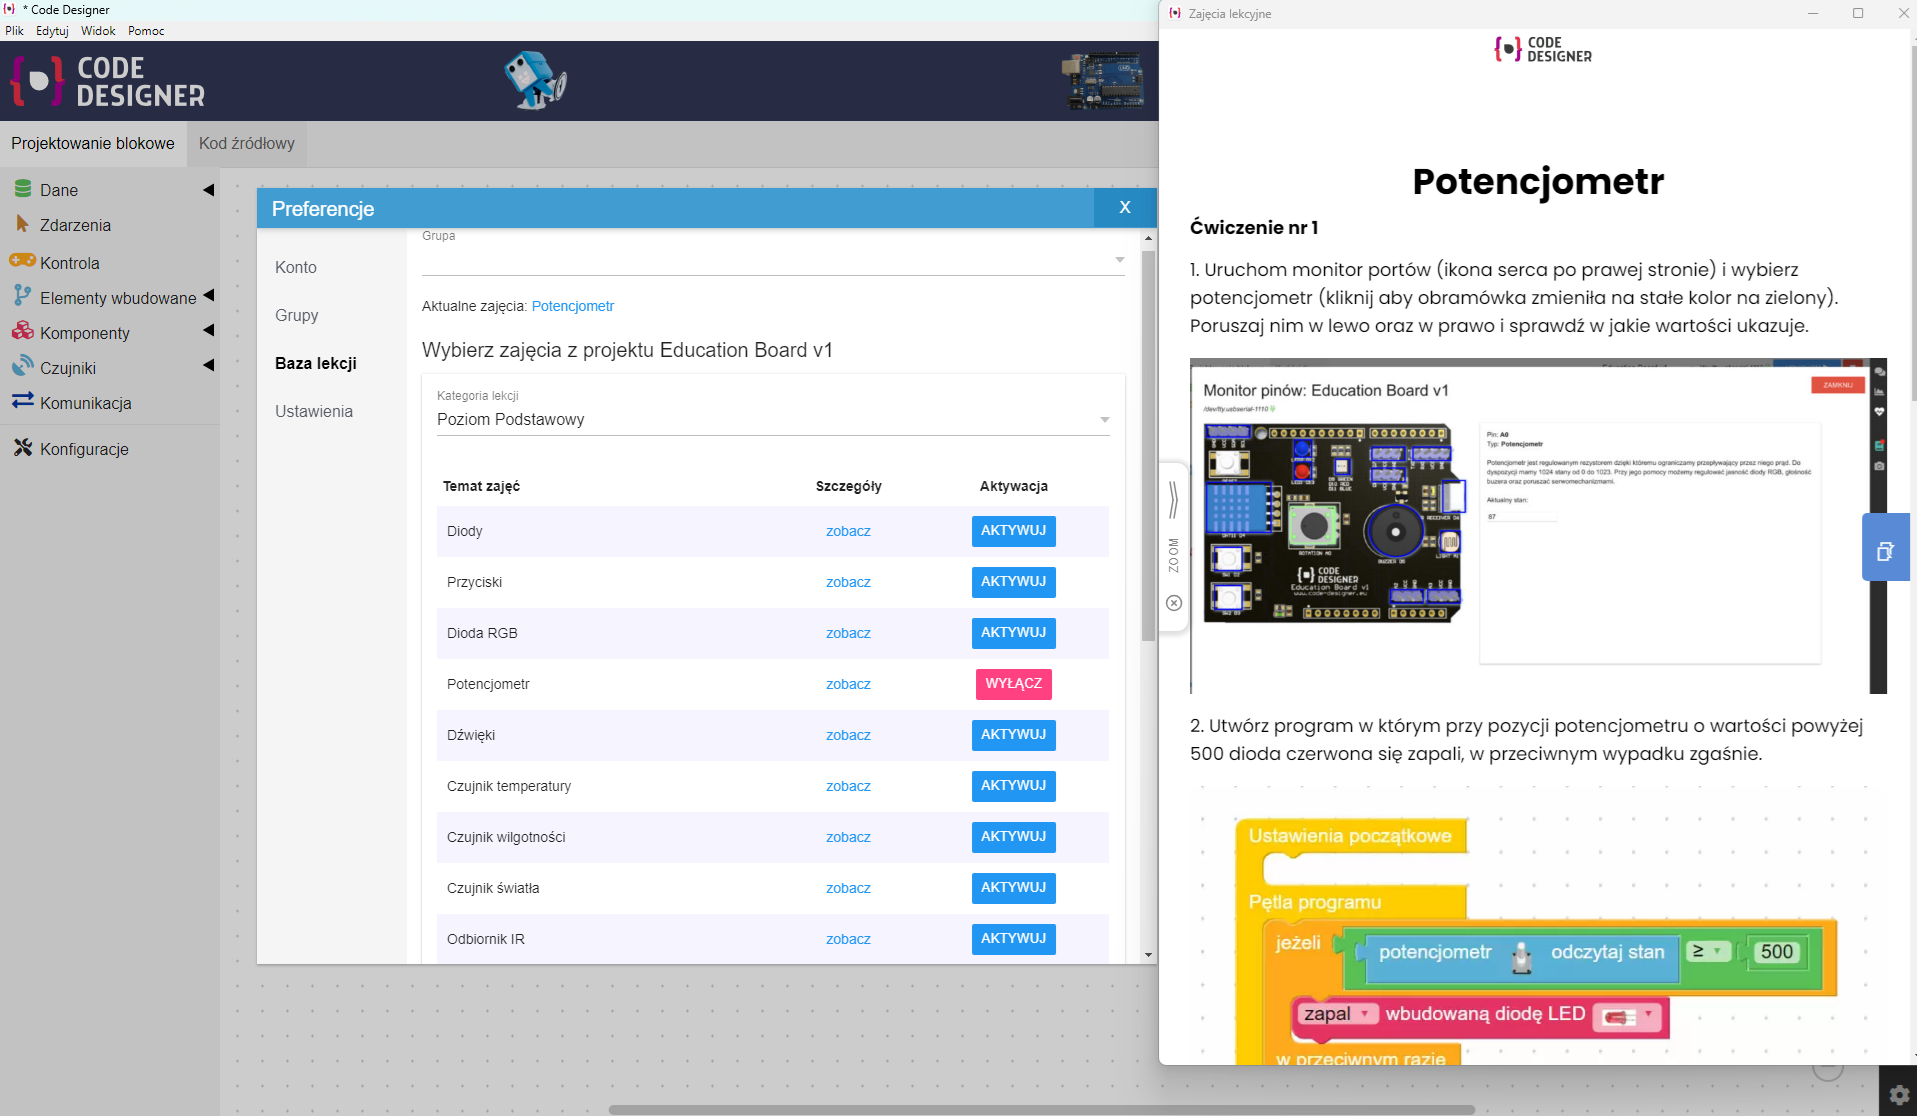The height and width of the screenshot is (1116, 1917).
Task: Open the Poziom Podstawowy category dropdown
Action: click(x=1104, y=419)
